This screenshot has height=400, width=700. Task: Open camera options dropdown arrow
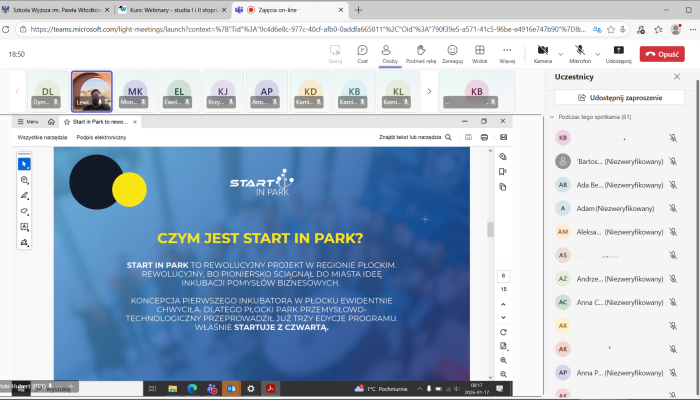pos(560,54)
